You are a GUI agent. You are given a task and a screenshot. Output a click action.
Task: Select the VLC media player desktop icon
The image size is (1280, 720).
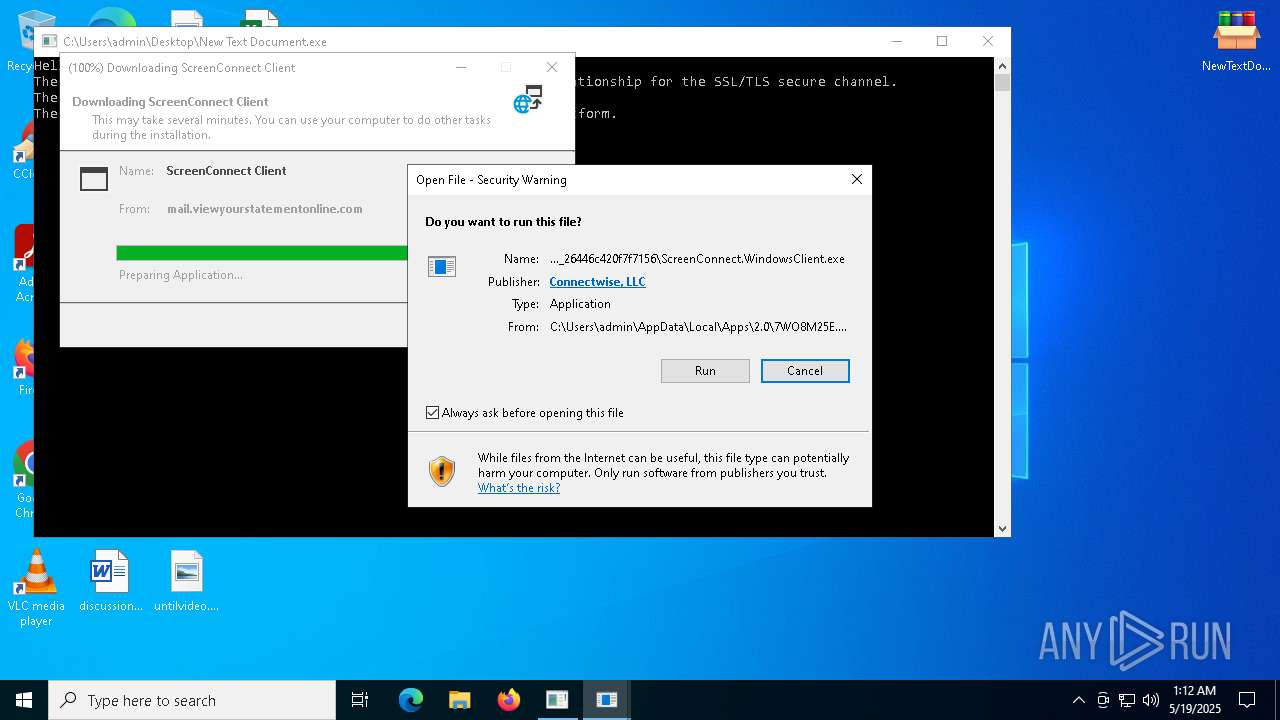(36, 589)
